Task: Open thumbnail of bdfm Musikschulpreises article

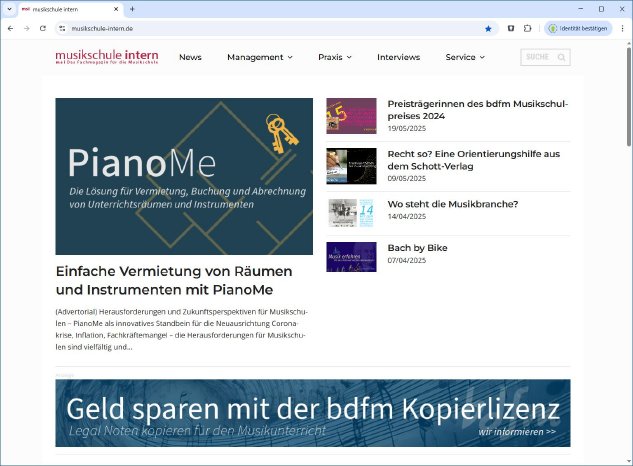Action: pos(351,116)
